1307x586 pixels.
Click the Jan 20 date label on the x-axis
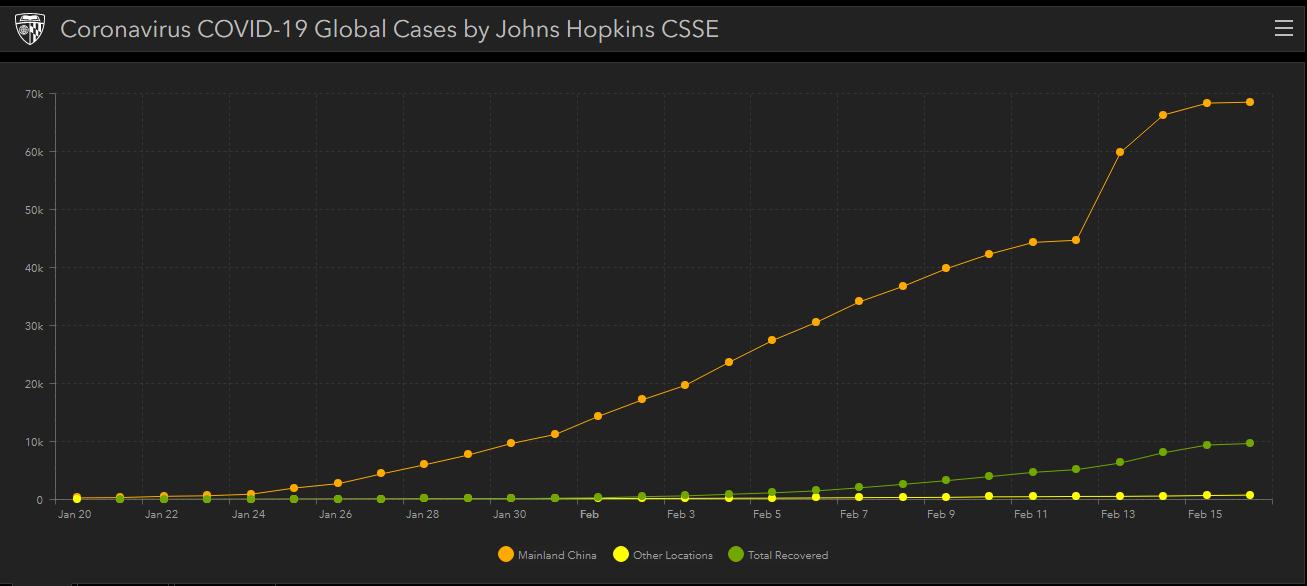(75, 515)
